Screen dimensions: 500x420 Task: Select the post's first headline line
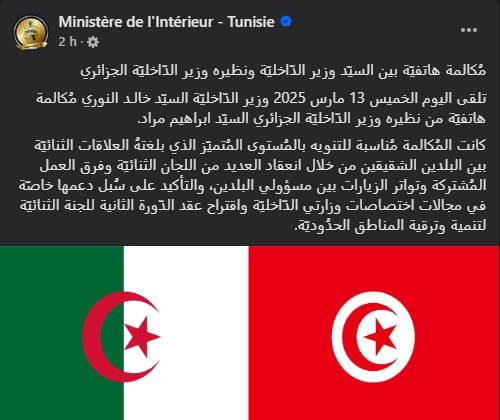pyautogui.click(x=283, y=71)
